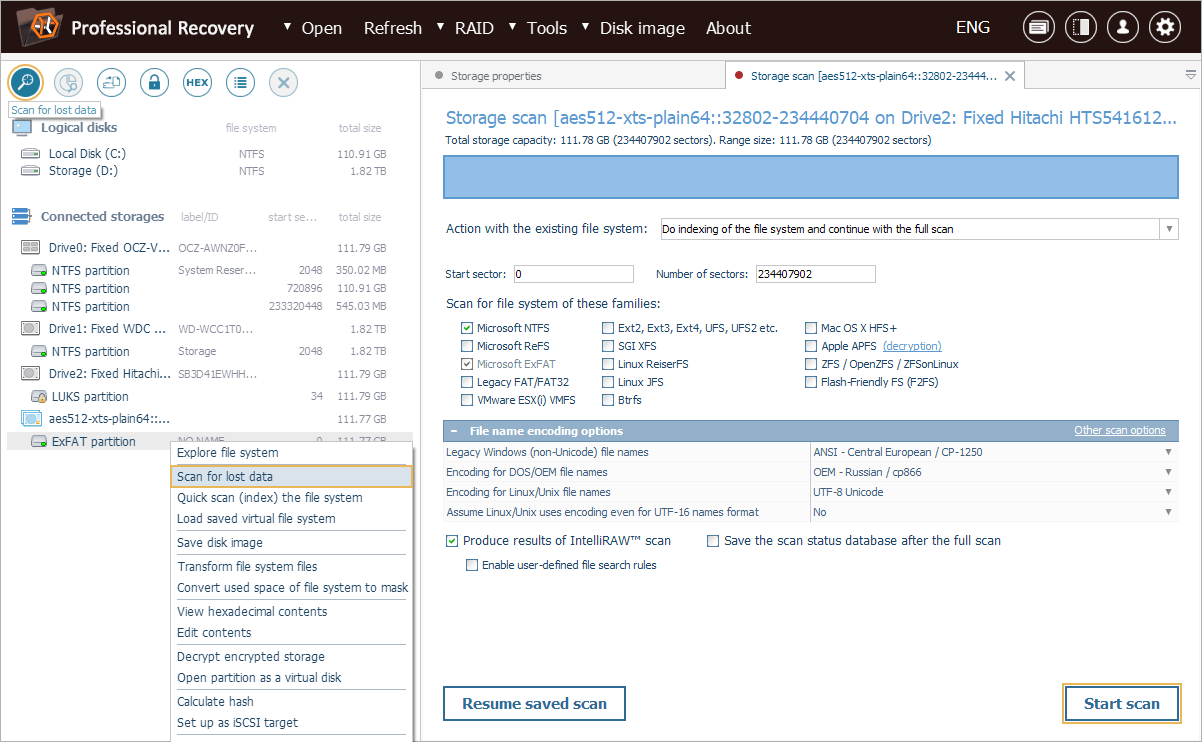Toggle the Microsoft NTFS checkbox
Image resolution: width=1202 pixels, height=742 pixels.
point(467,328)
